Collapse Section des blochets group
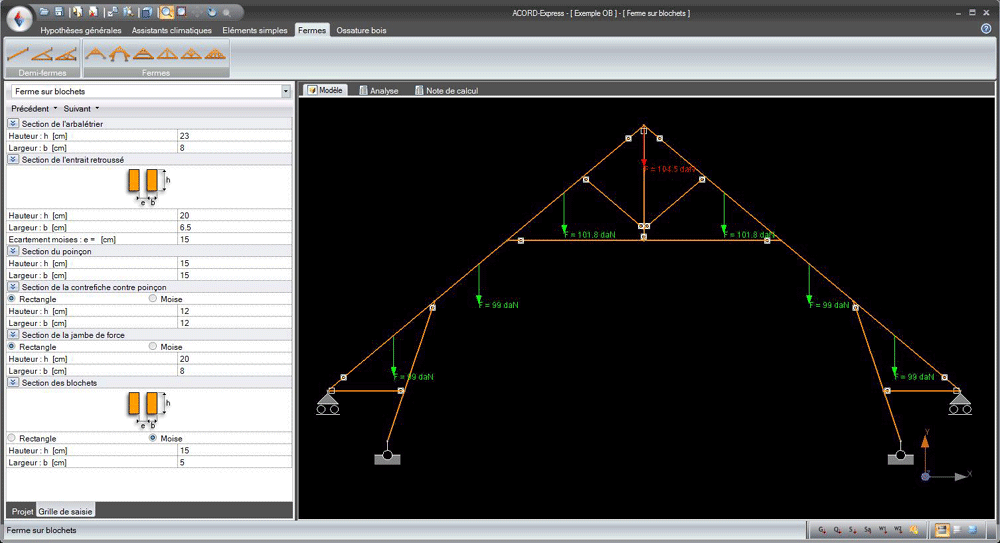The height and width of the screenshot is (543, 1000). [13, 382]
